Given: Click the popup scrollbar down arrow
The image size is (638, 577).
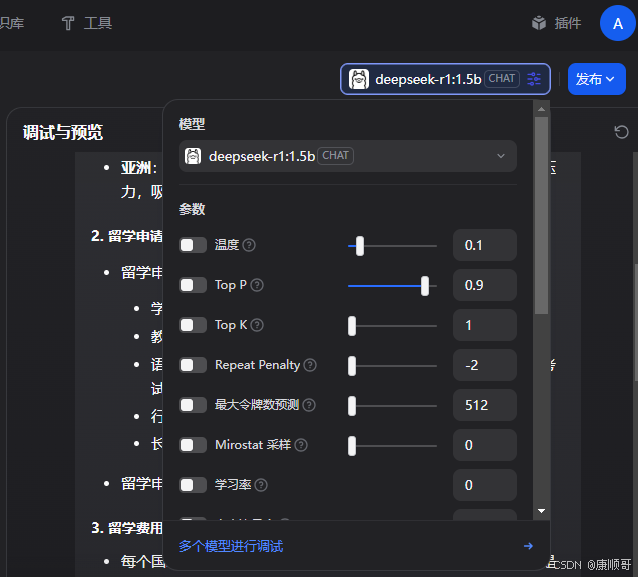Looking at the screenshot, I should (541, 511).
